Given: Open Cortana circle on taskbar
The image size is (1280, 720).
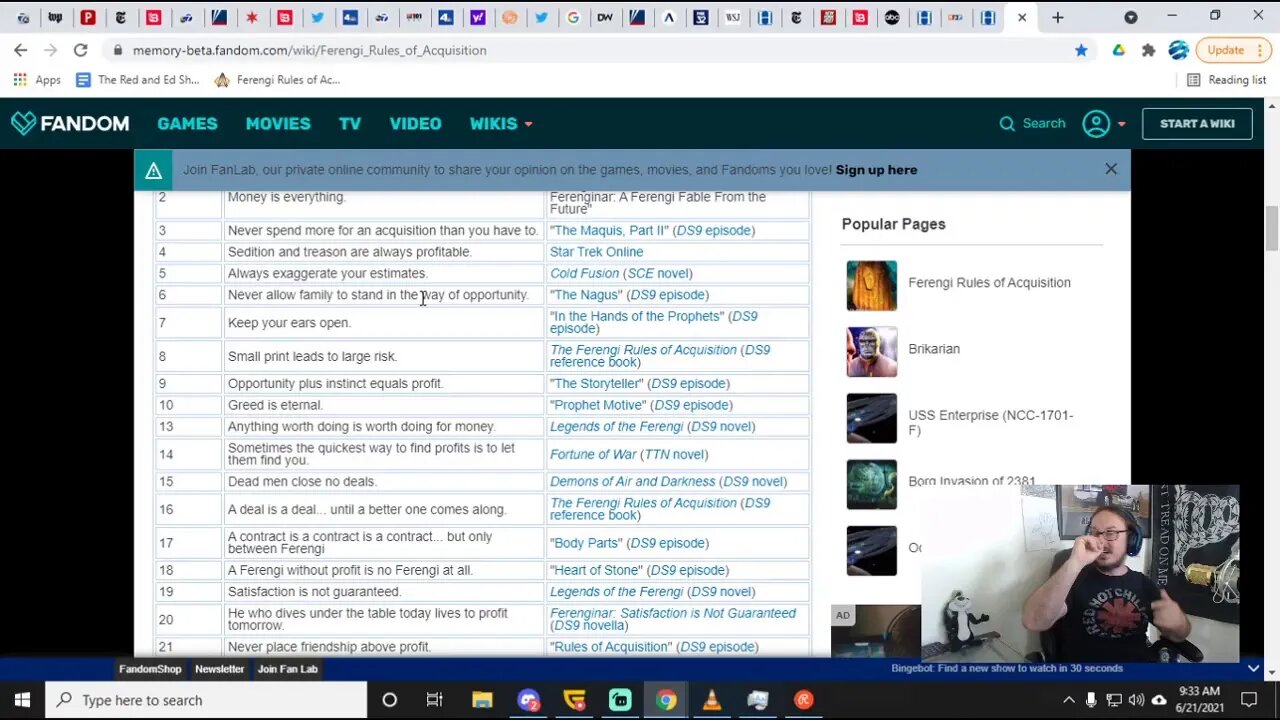Looking at the screenshot, I should (390, 700).
